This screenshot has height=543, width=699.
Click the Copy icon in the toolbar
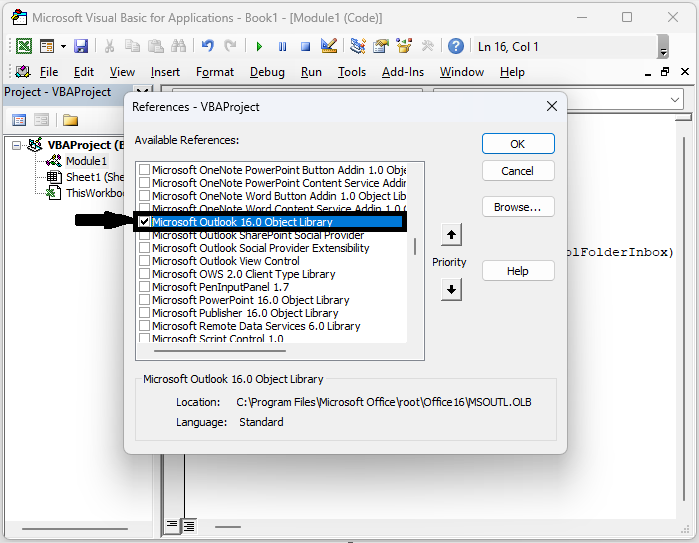tap(132, 46)
